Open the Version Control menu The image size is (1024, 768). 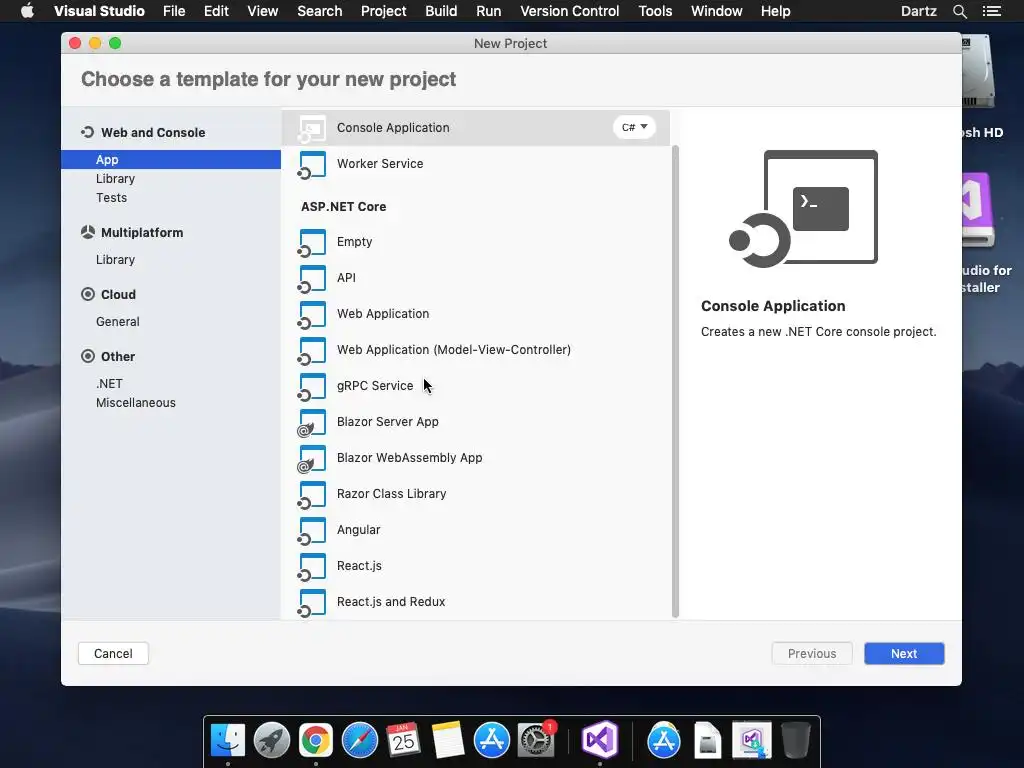pos(569,11)
